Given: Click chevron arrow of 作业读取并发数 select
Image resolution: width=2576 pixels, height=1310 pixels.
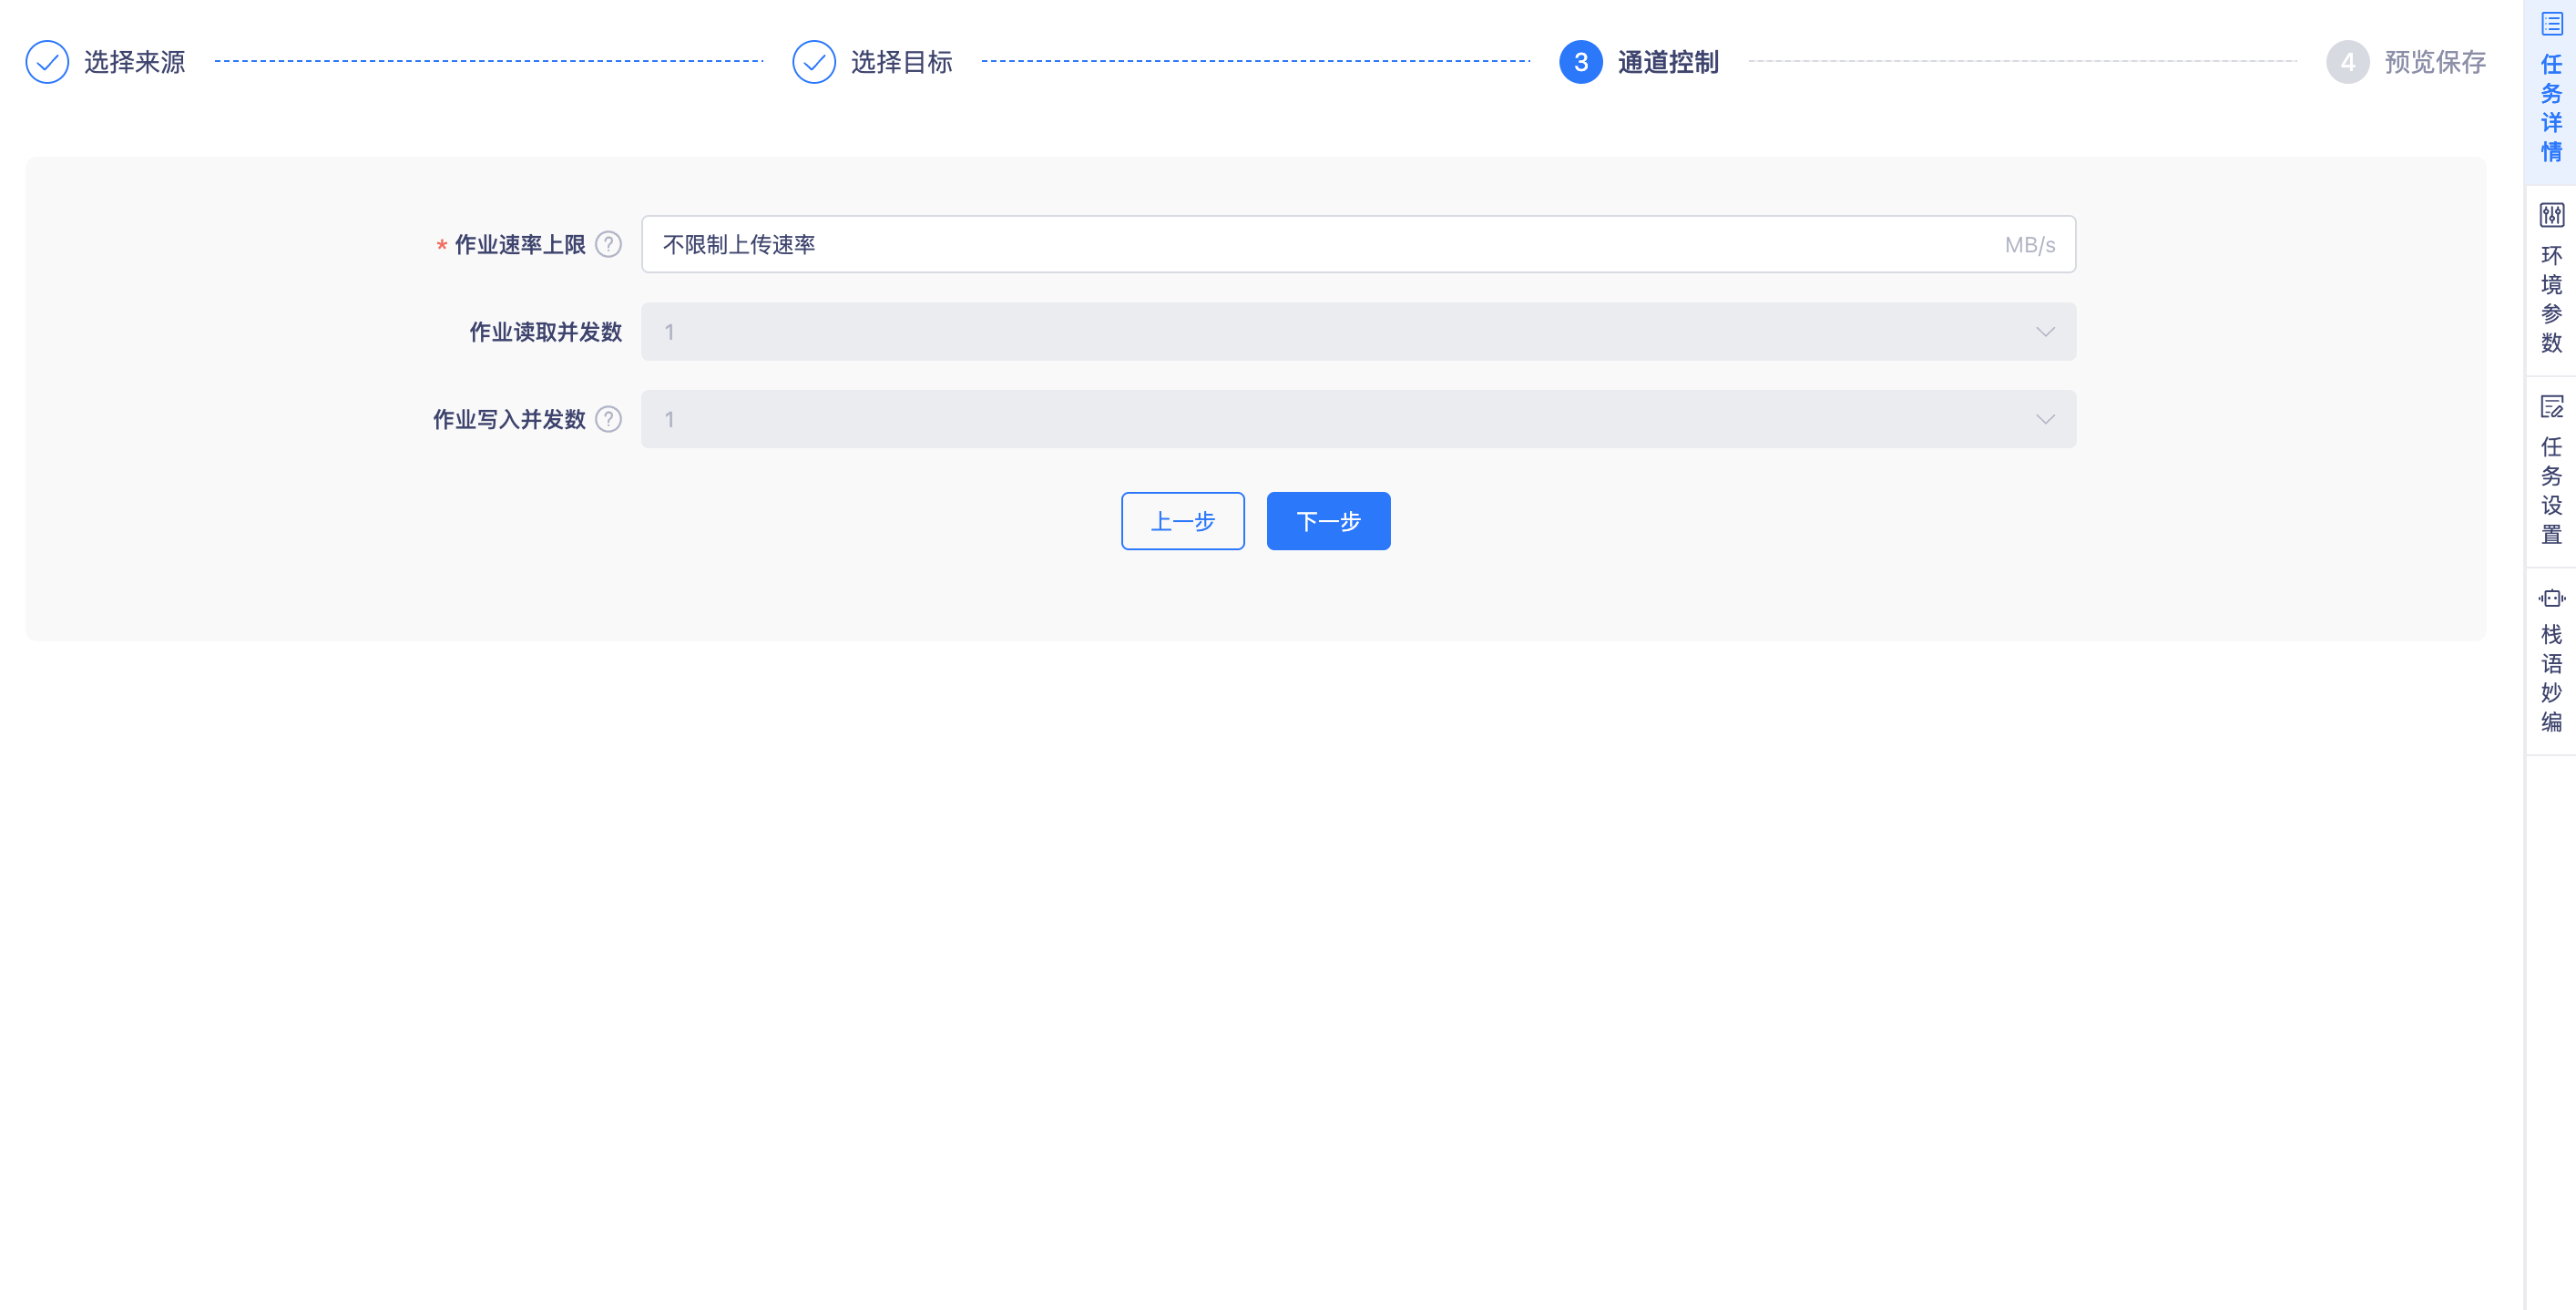Looking at the screenshot, I should [2045, 332].
